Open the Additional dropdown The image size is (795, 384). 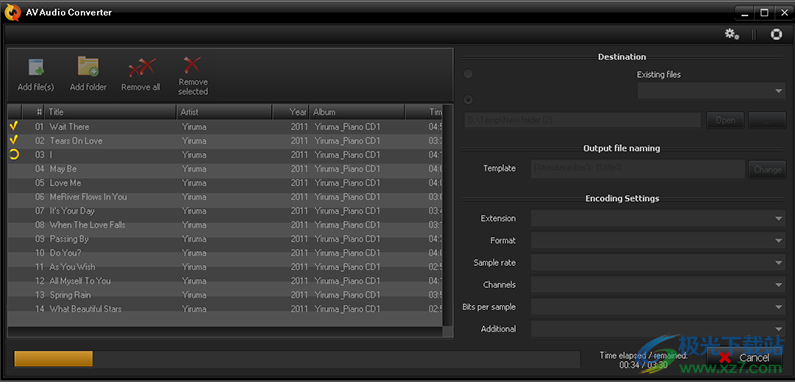(658, 329)
